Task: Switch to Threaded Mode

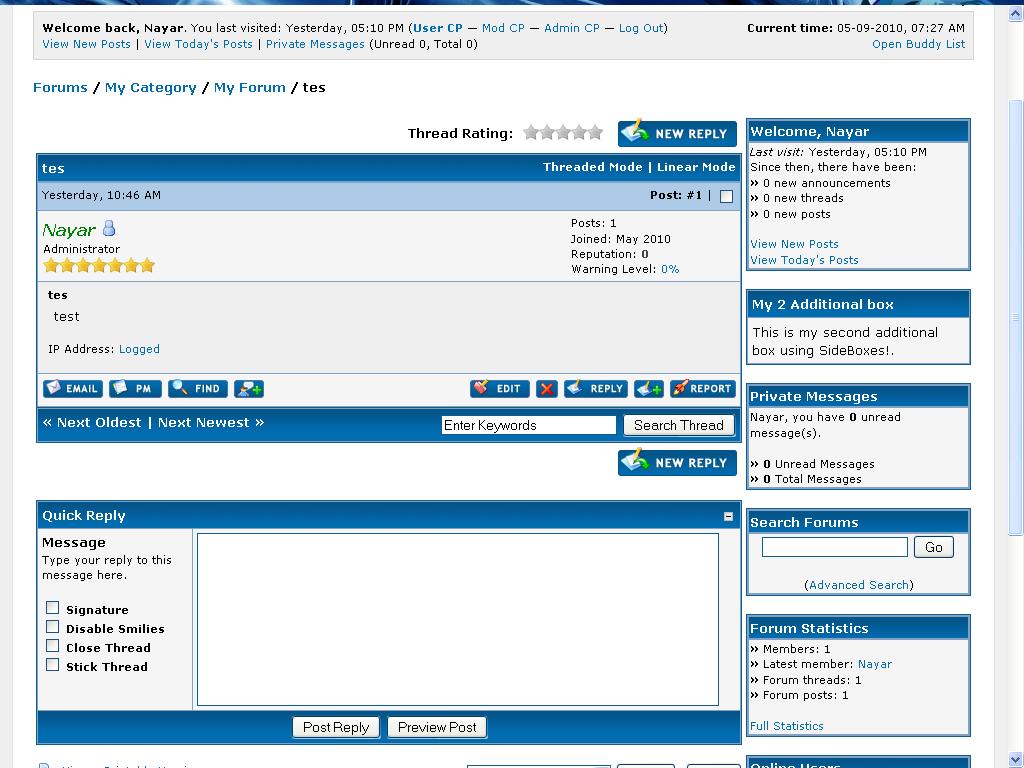Action: (592, 167)
